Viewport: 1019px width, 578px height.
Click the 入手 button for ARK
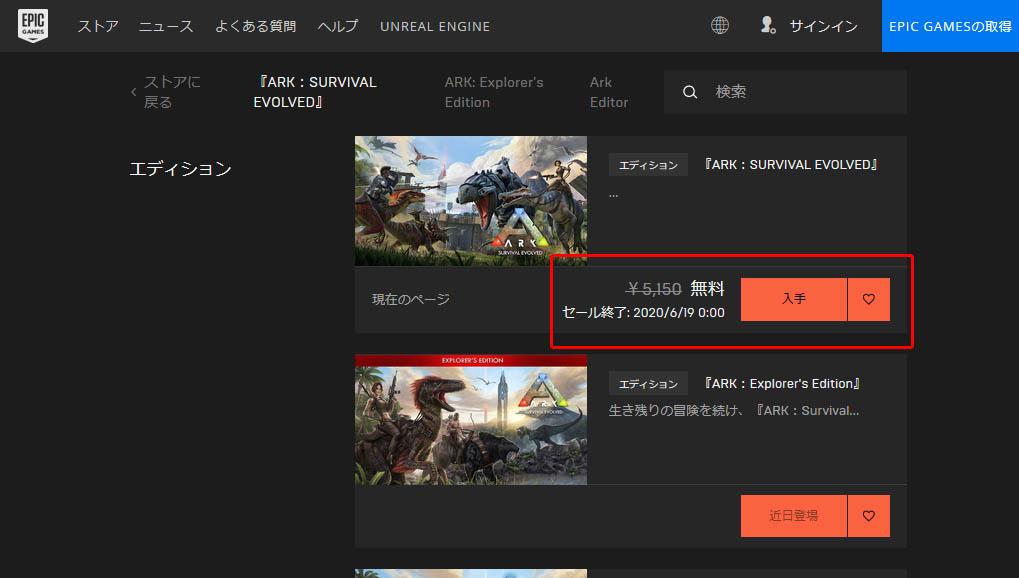tap(793, 299)
